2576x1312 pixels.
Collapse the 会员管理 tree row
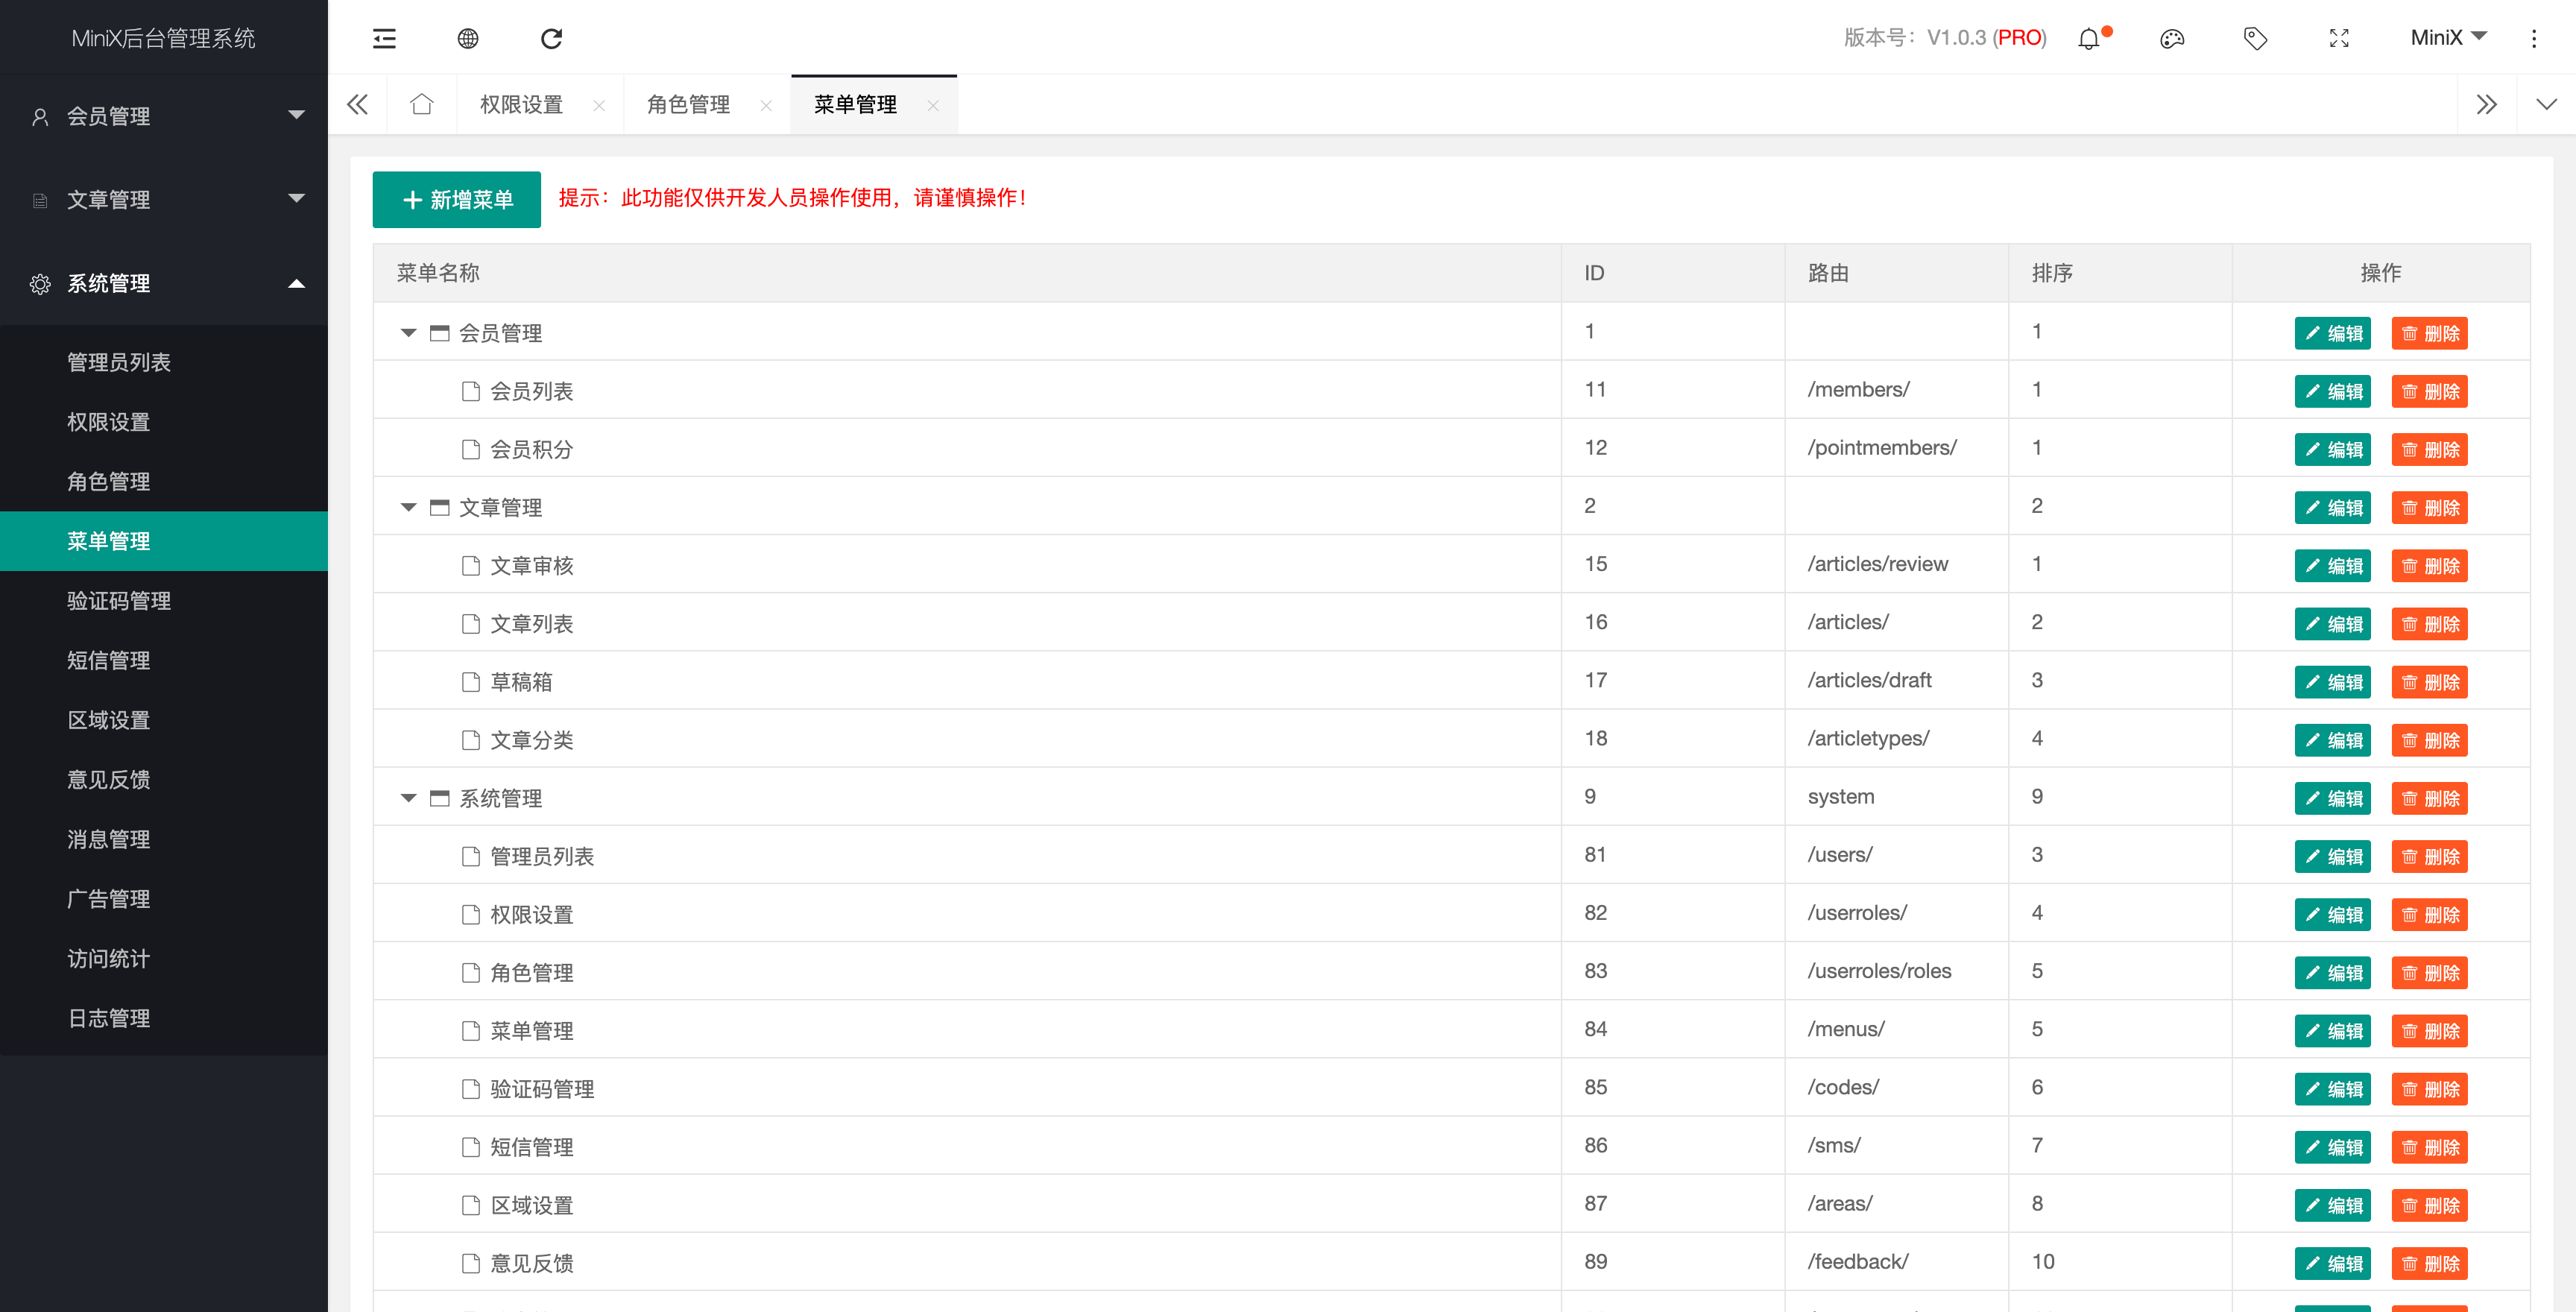coord(408,333)
